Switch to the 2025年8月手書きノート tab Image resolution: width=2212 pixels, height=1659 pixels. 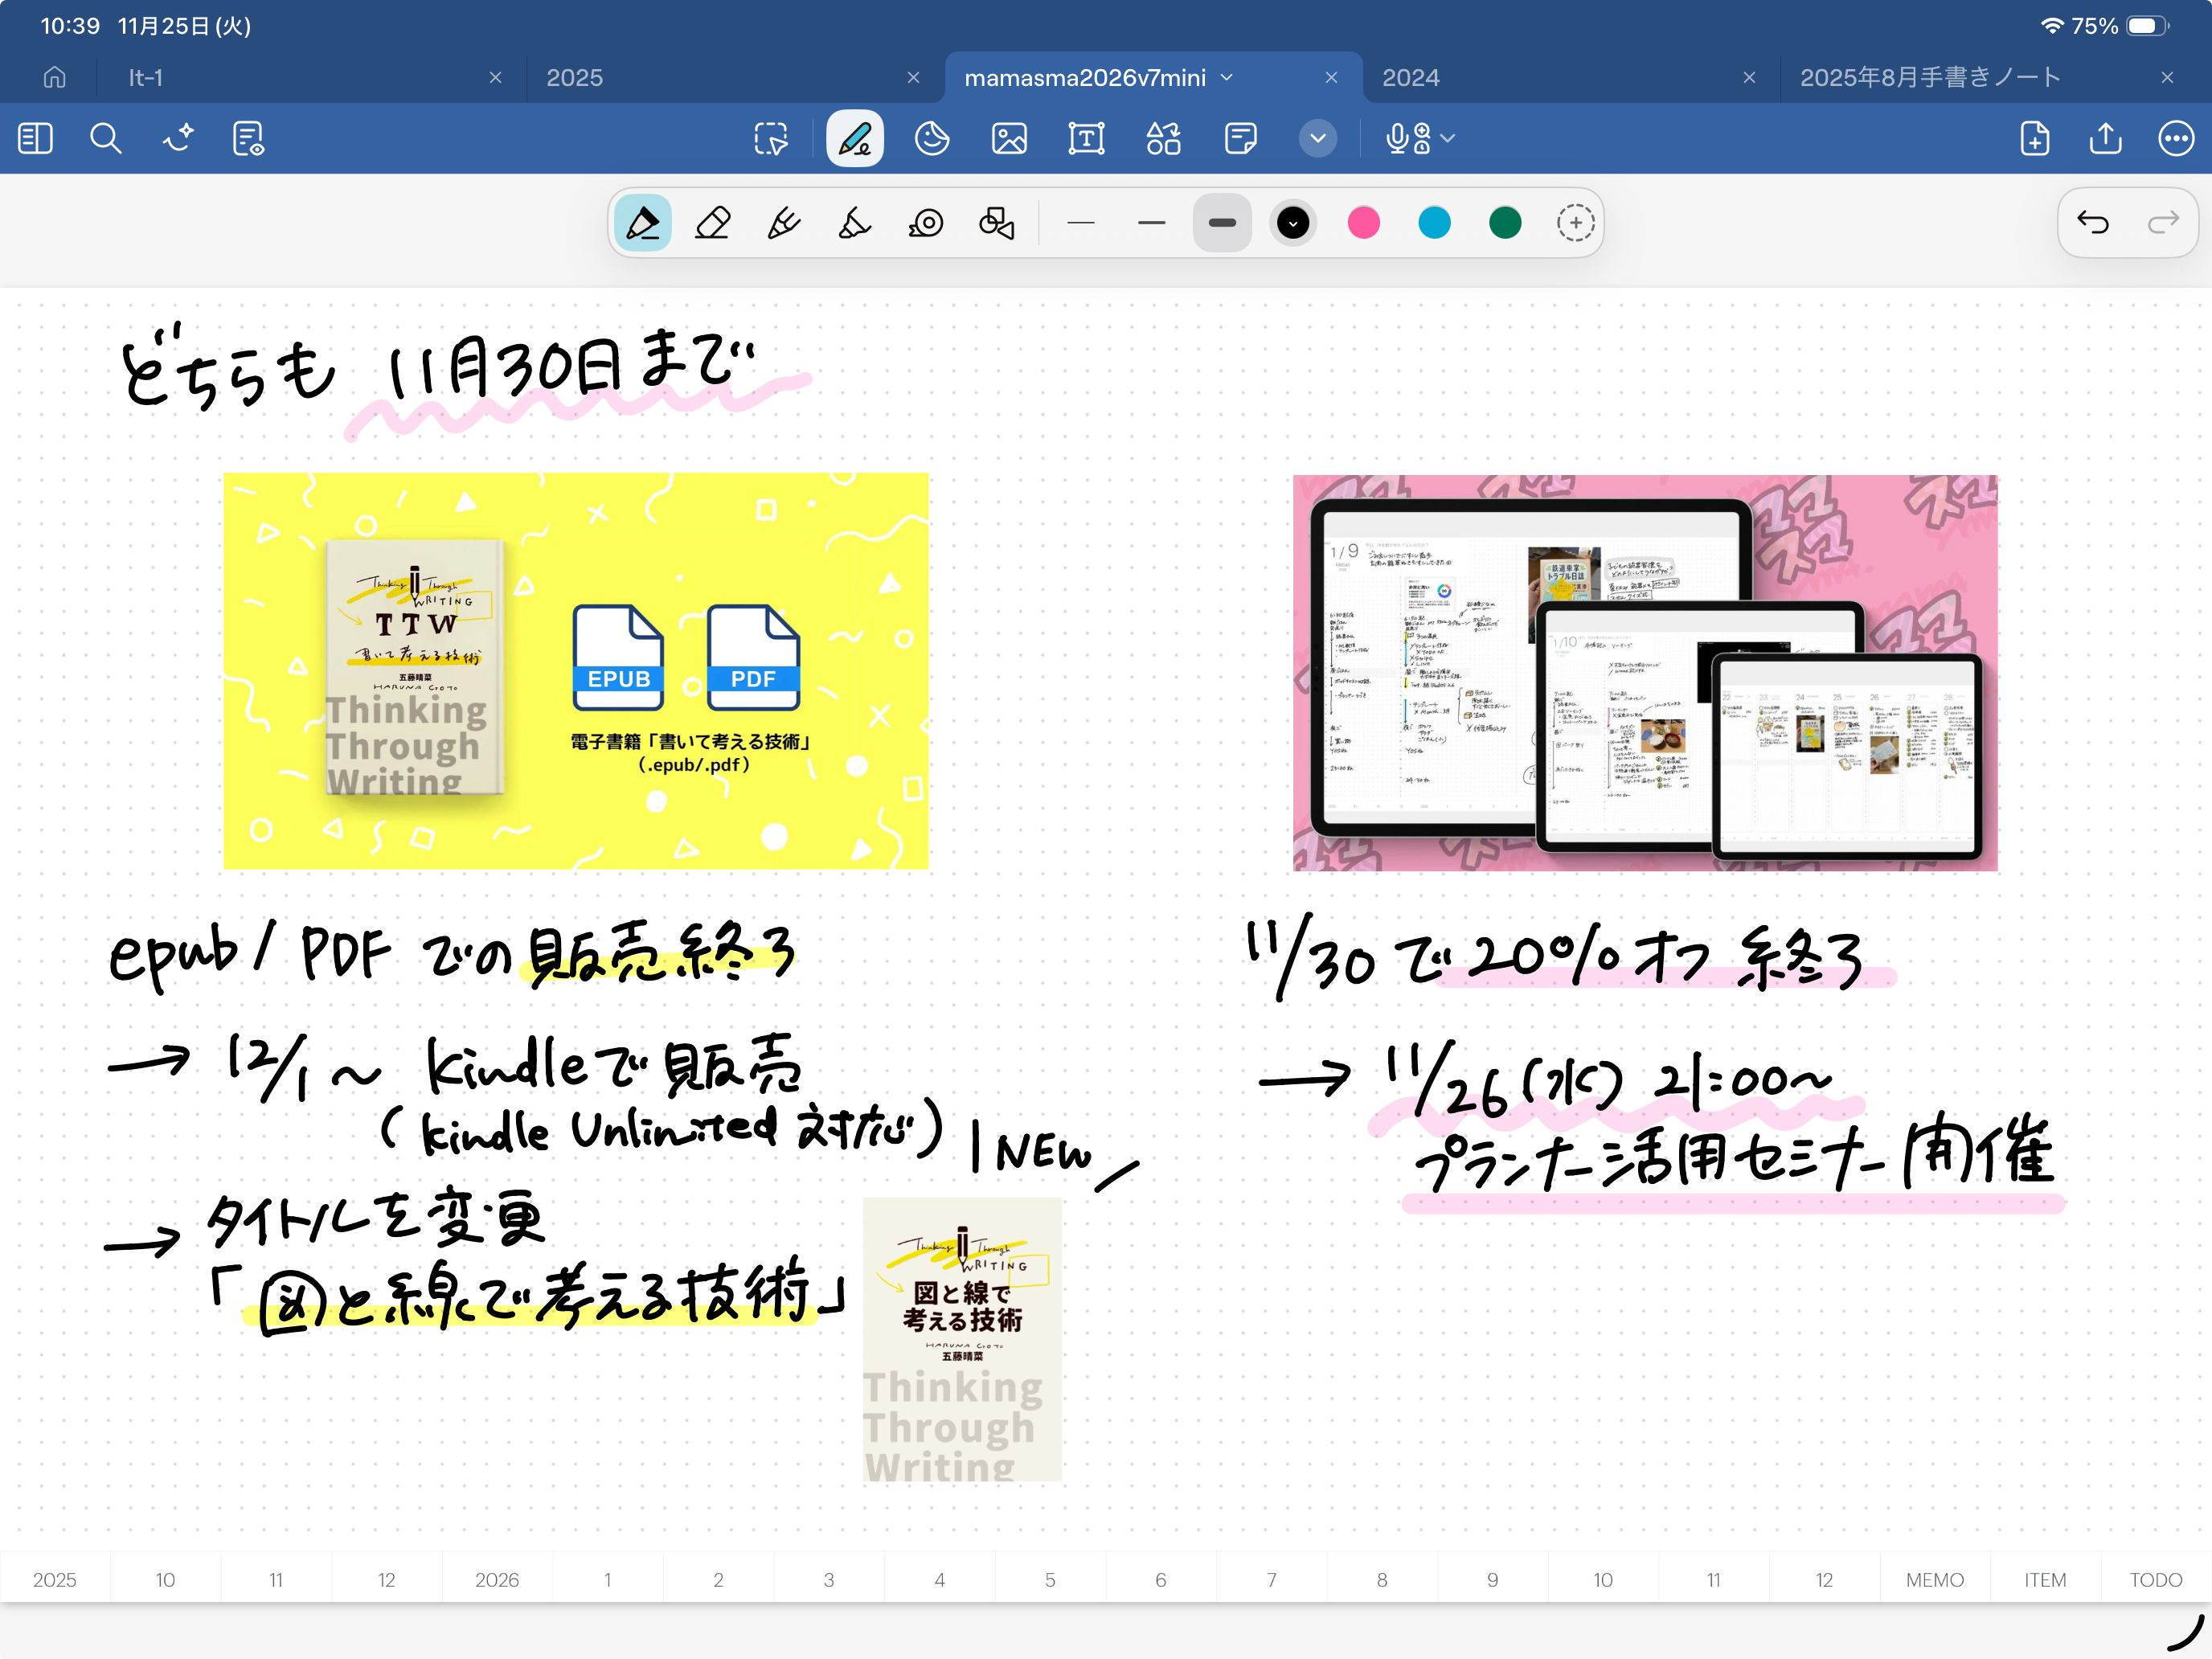pyautogui.click(x=1929, y=78)
